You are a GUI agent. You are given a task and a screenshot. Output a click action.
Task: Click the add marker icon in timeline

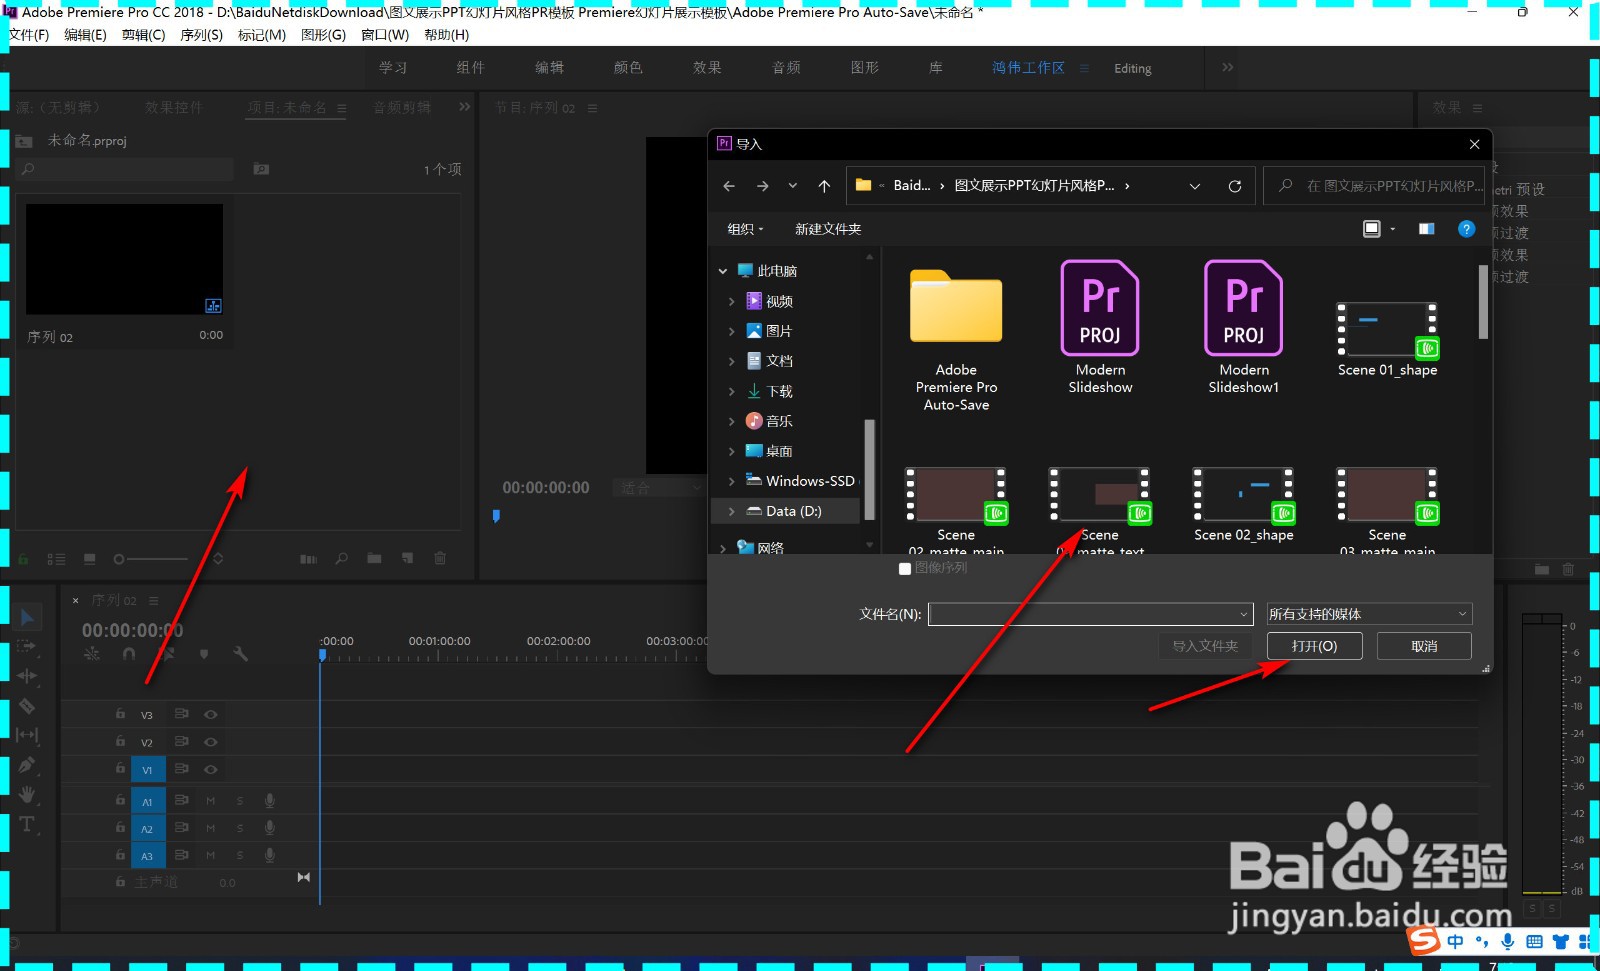click(204, 654)
